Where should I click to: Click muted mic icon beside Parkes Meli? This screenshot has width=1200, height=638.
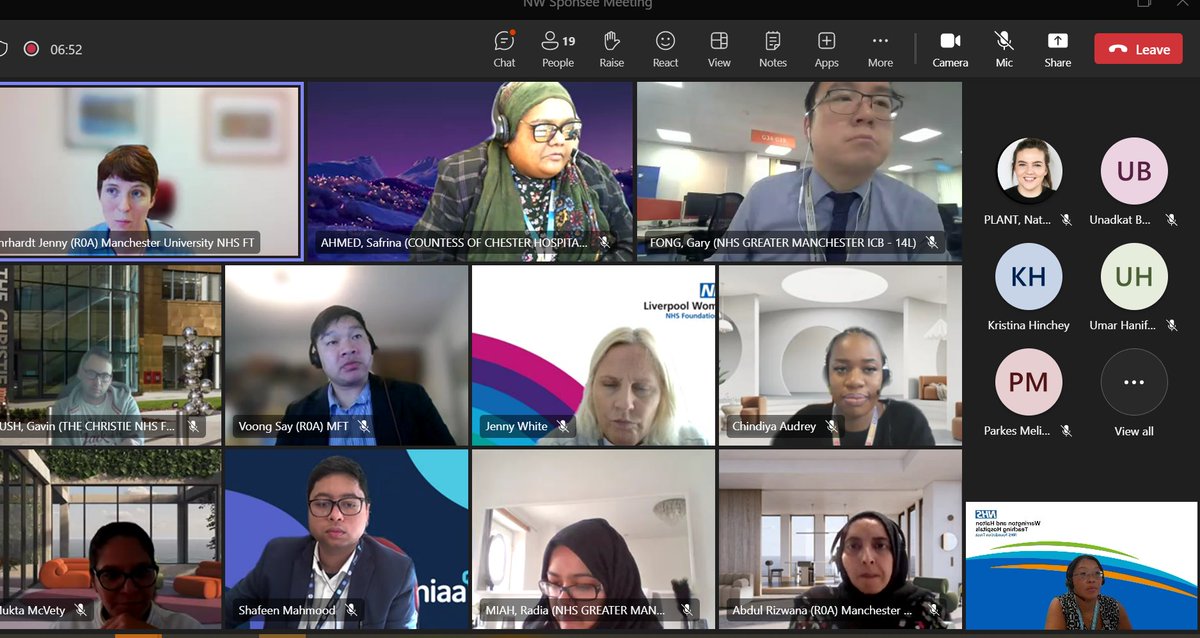(x=1066, y=431)
